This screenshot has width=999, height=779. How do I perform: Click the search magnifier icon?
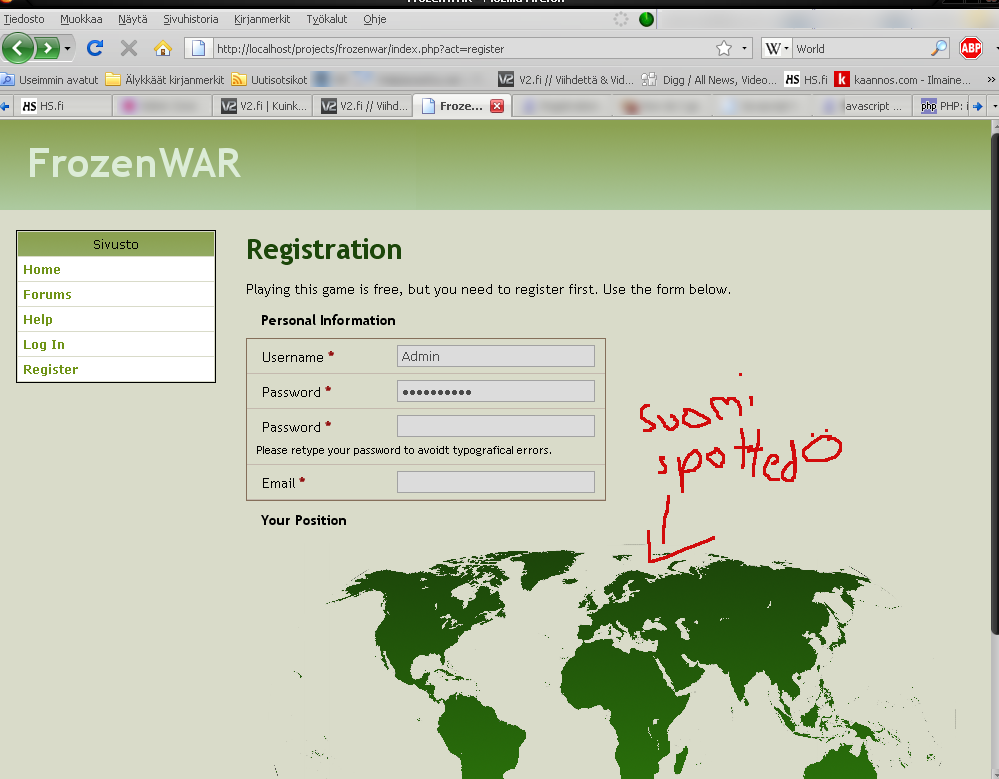point(938,48)
